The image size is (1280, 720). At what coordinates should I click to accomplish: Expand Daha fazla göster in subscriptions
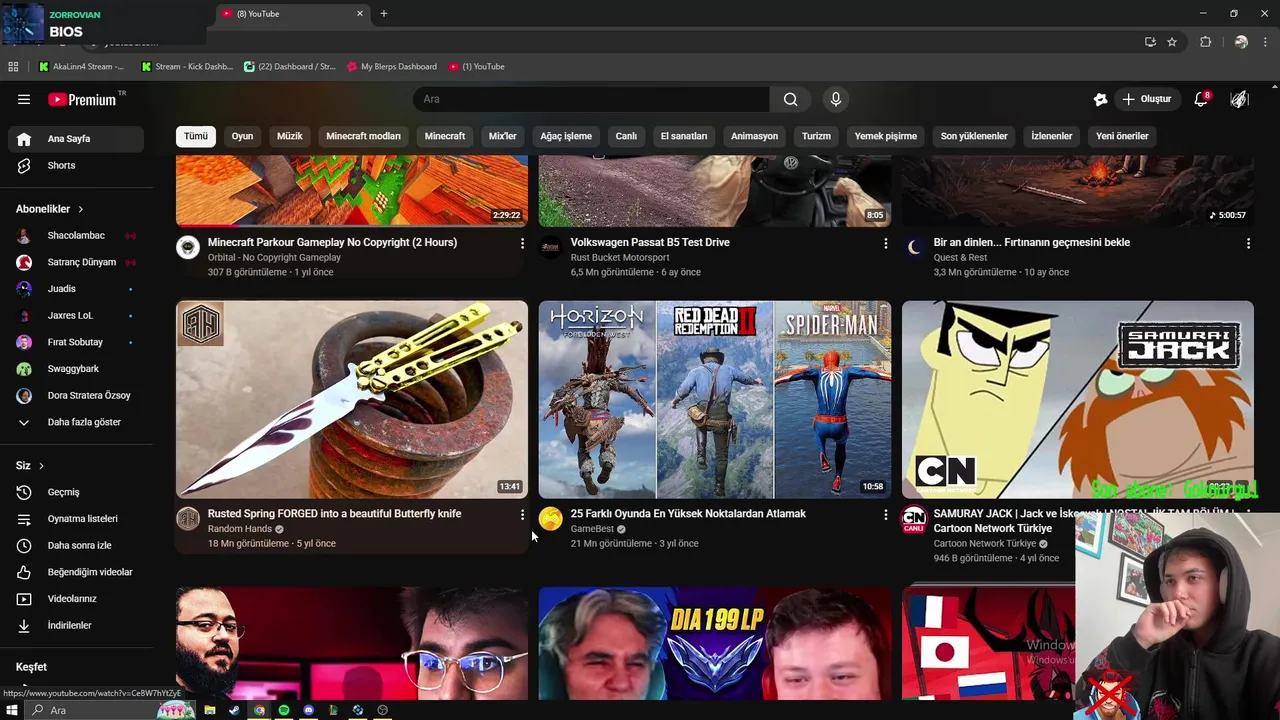[x=76, y=422]
